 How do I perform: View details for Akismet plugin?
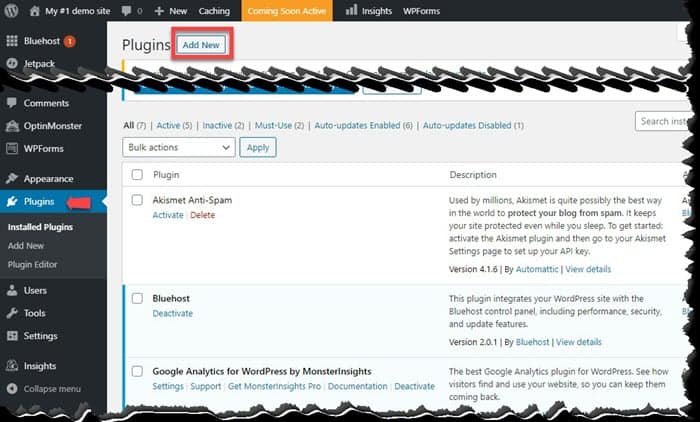tap(588, 269)
